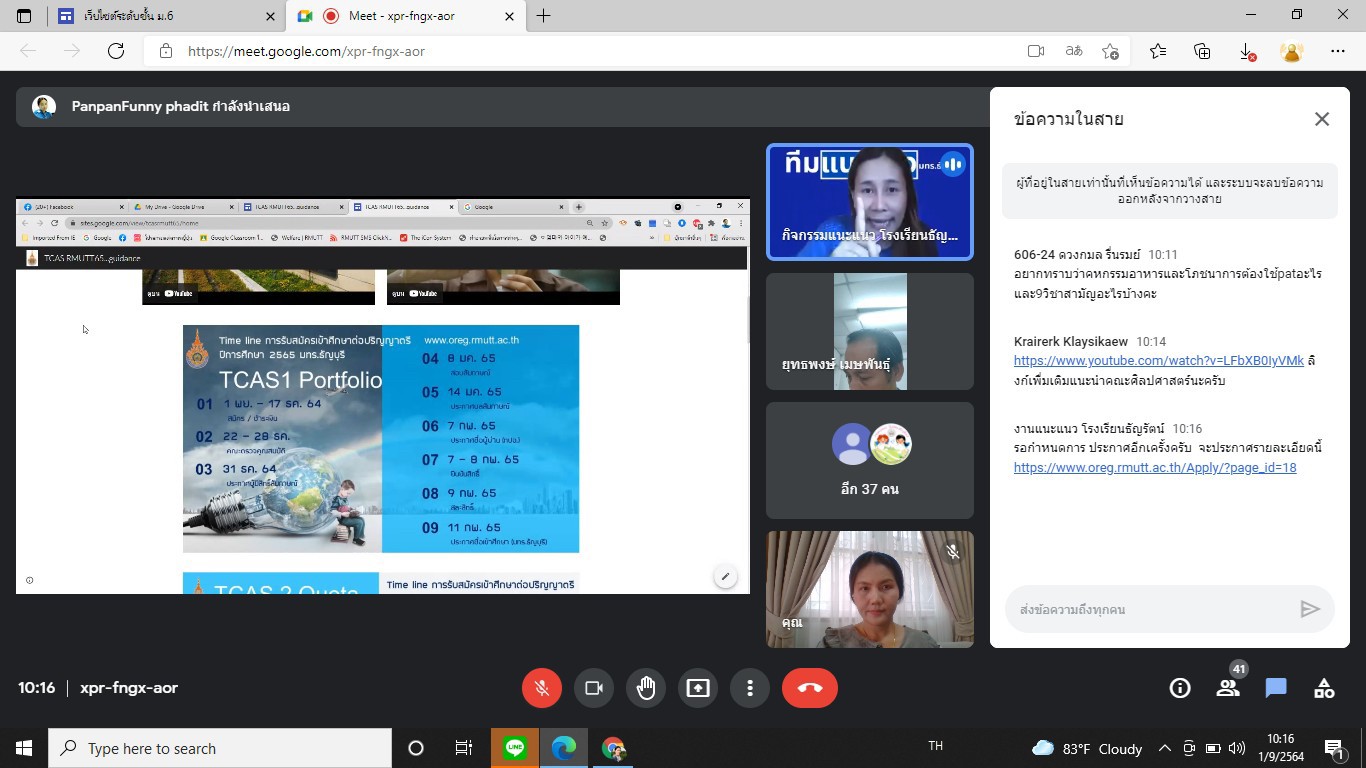Reload the Meet page
The height and width of the screenshot is (768, 1366).
coord(116,51)
